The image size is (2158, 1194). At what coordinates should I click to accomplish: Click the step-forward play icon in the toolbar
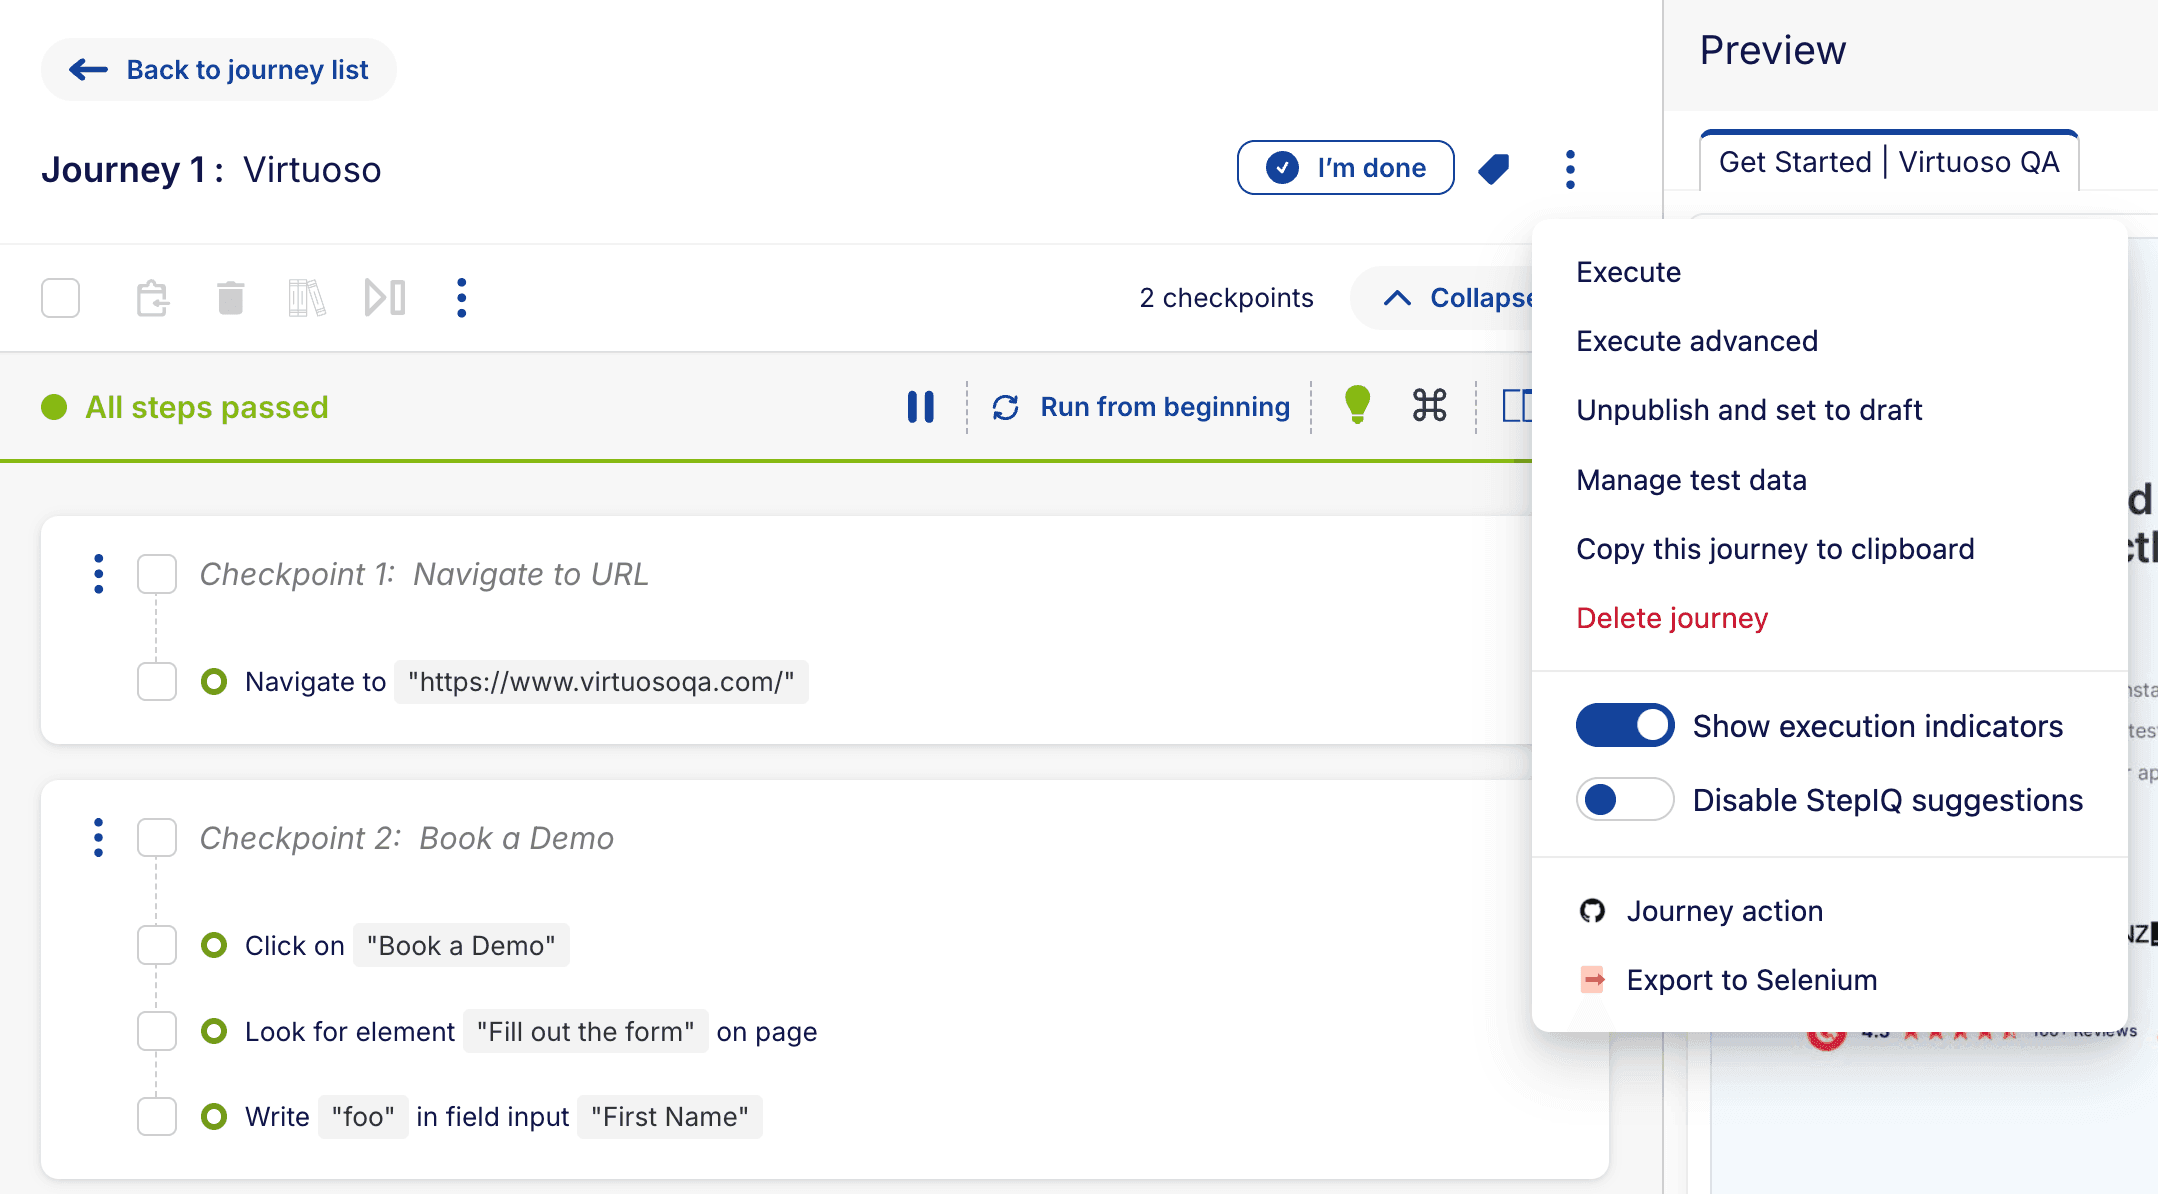[x=385, y=298]
